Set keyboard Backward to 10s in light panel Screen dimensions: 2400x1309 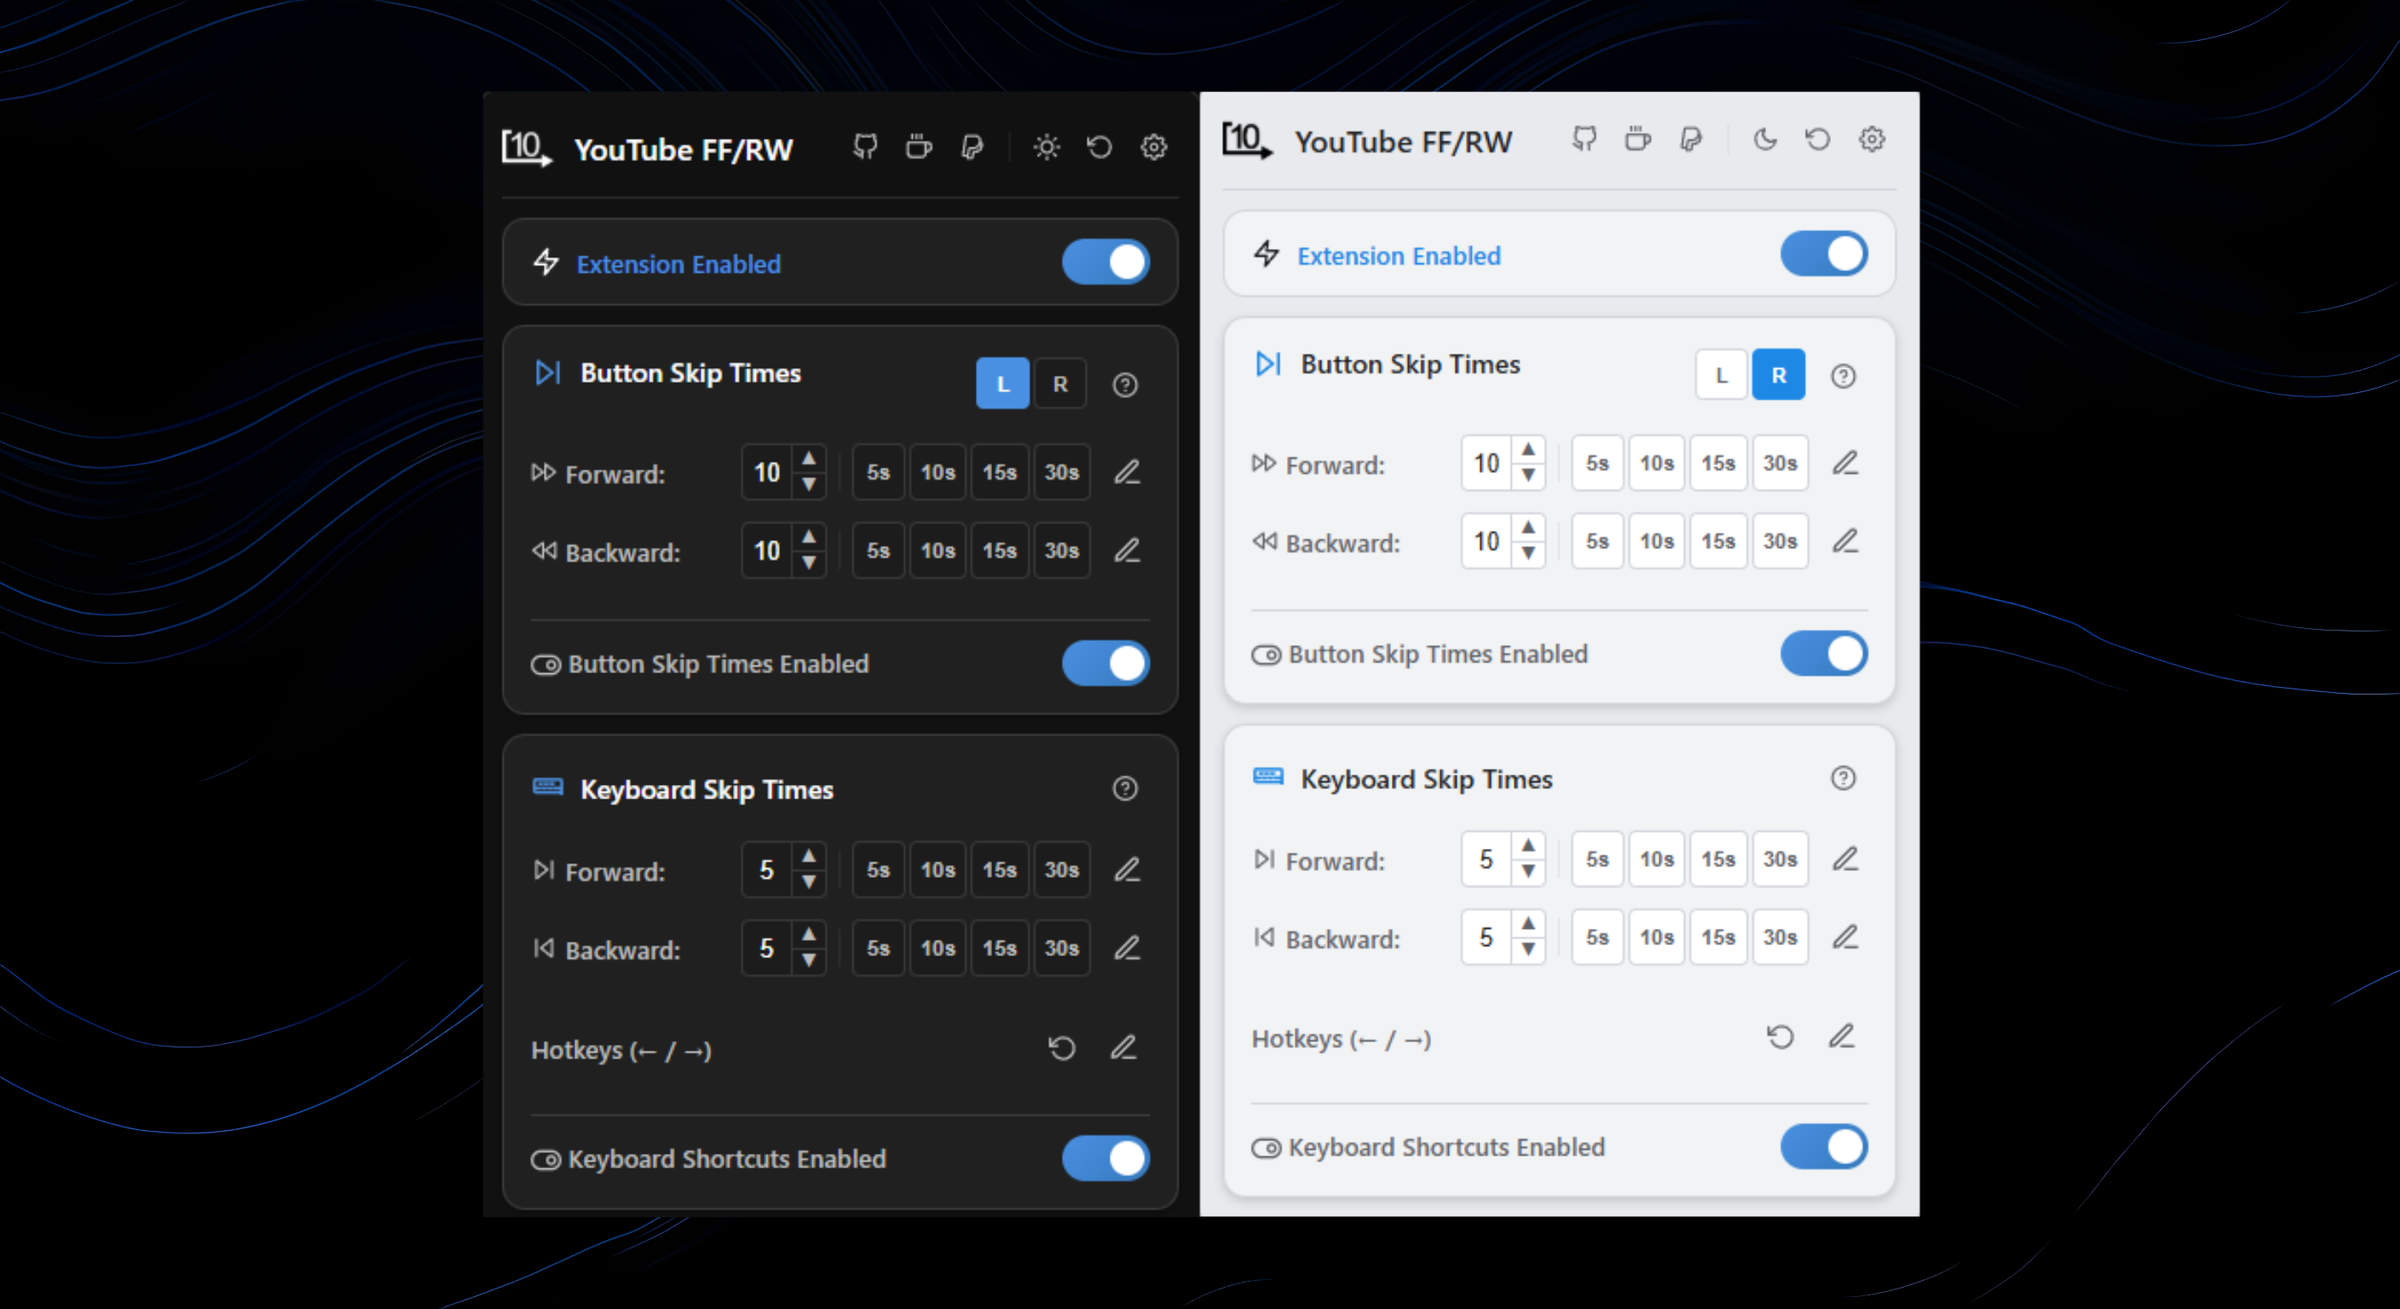tap(1657, 937)
